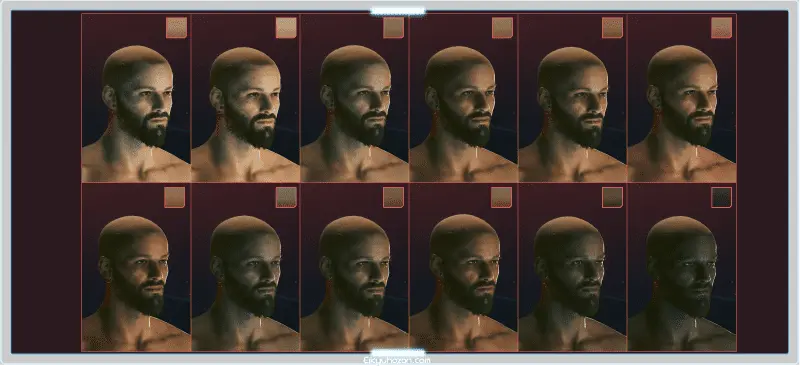Click the lightest-skinned character portrait, first in top row
This screenshot has height=366, width=800.
tap(136, 98)
